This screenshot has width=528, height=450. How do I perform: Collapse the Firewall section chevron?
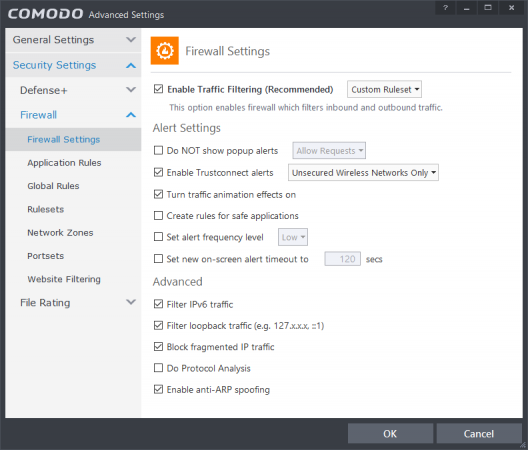(131, 115)
